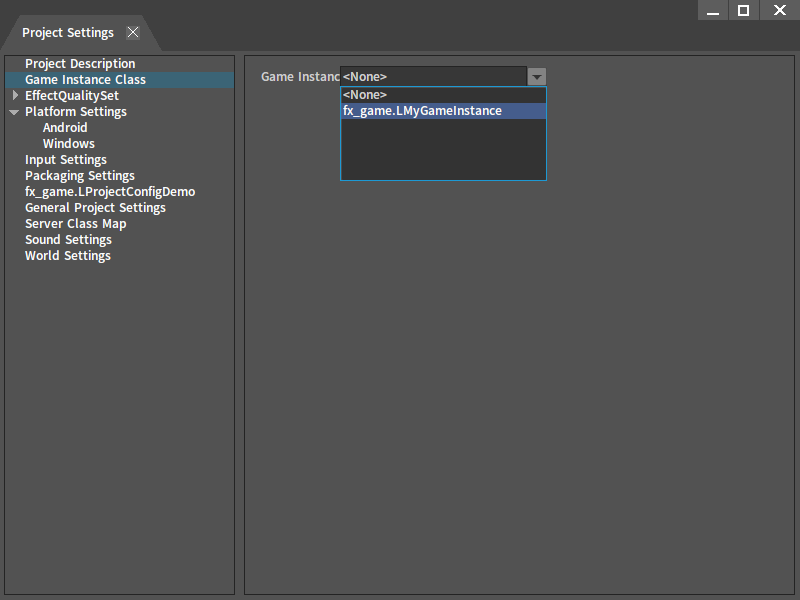This screenshot has width=800, height=600.
Task: Open Windows platform settings
Action: 68,144
